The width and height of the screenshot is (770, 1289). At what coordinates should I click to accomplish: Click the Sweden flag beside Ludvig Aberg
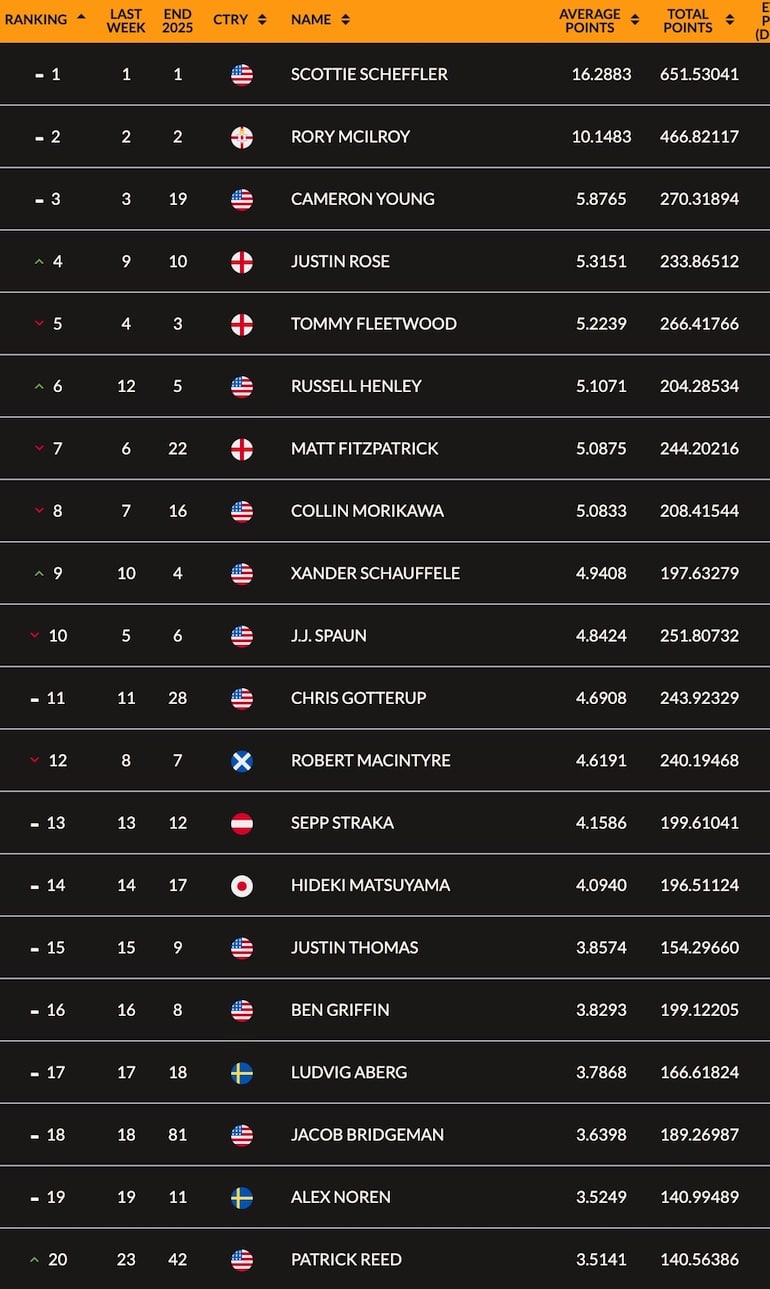pyautogui.click(x=242, y=1073)
